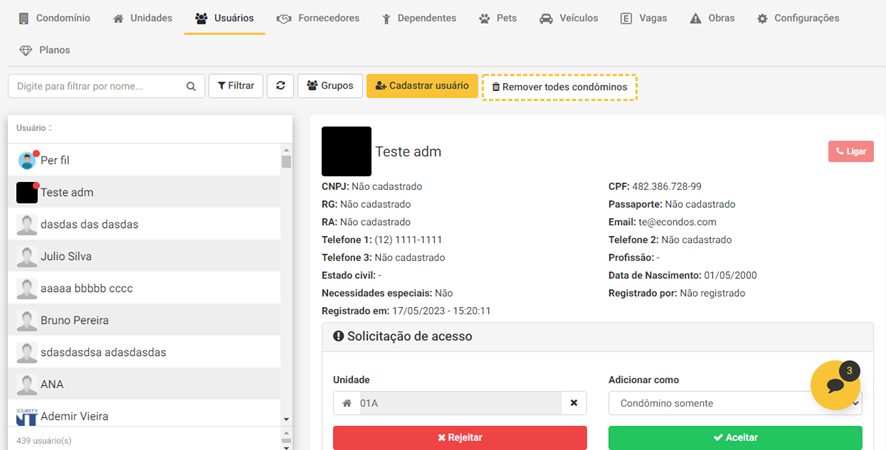The image size is (886, 450).
Task: Switch to the Unidades tab
Action: click(x=142, y=18)
